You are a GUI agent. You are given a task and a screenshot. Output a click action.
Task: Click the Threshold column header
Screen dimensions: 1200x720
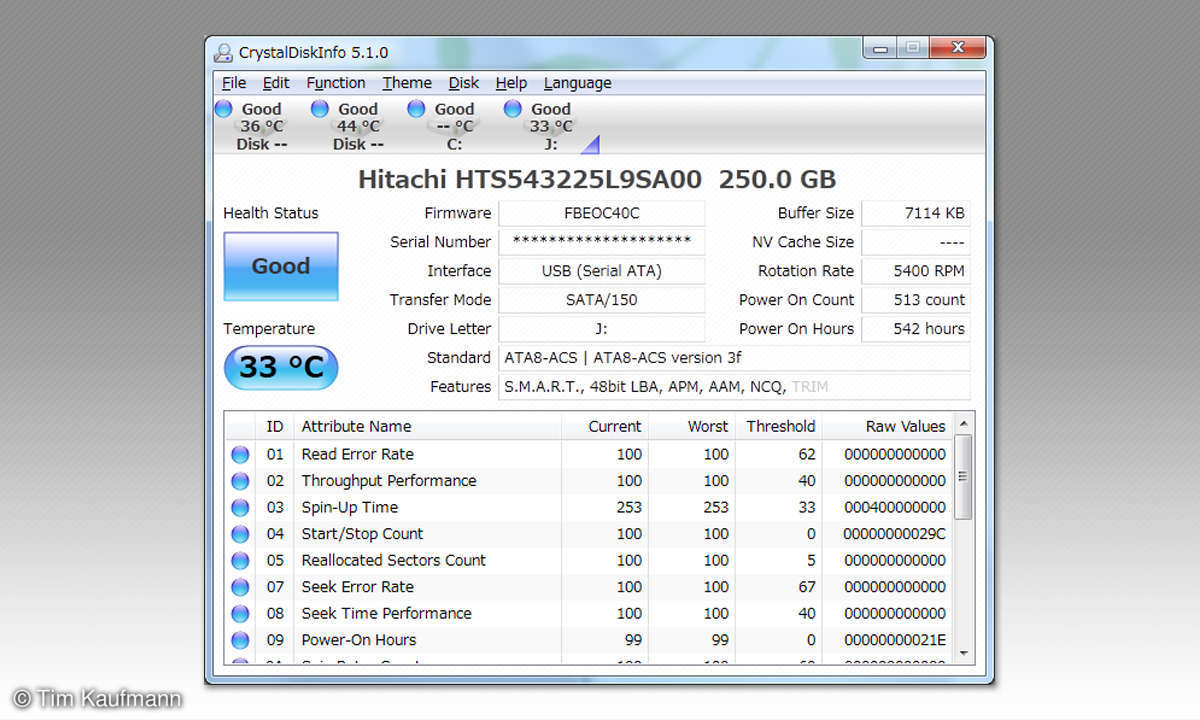tap(779, 426)
